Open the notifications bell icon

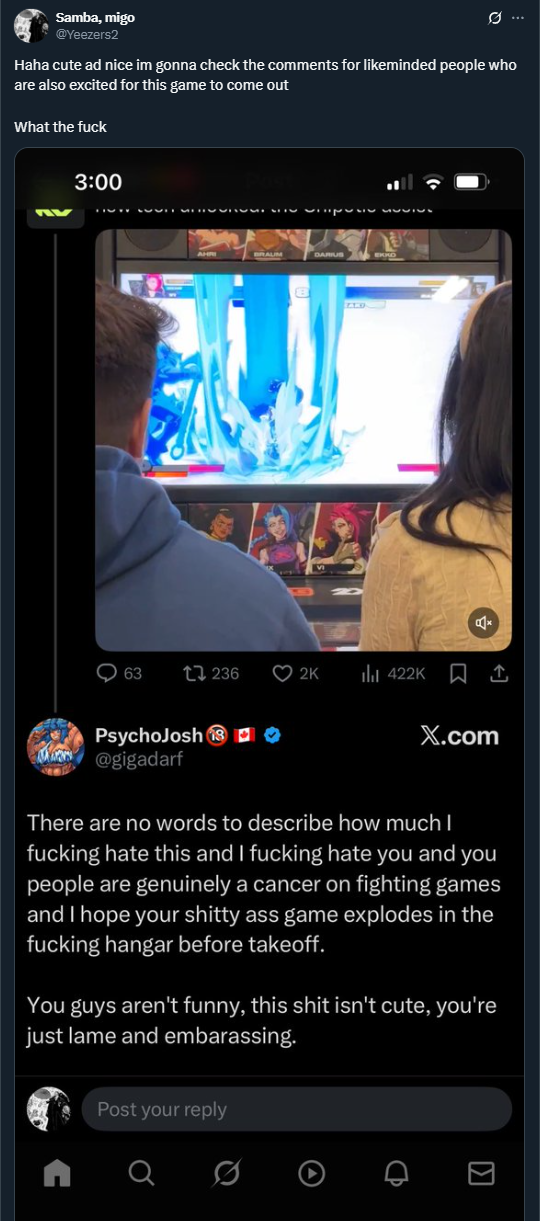(x=397, y=1172)
